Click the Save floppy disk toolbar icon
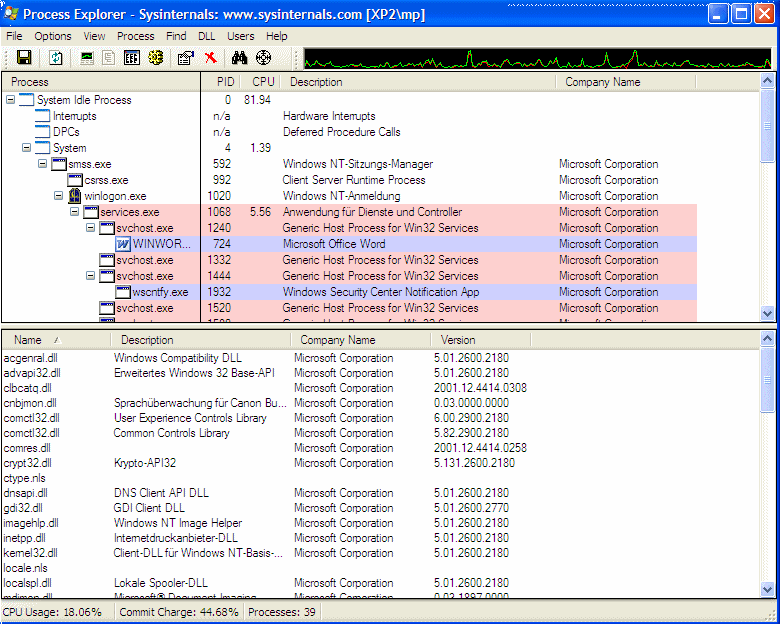The width and height of the screenshot is (780, 624). pyautogui.click(x=24, y=58)
